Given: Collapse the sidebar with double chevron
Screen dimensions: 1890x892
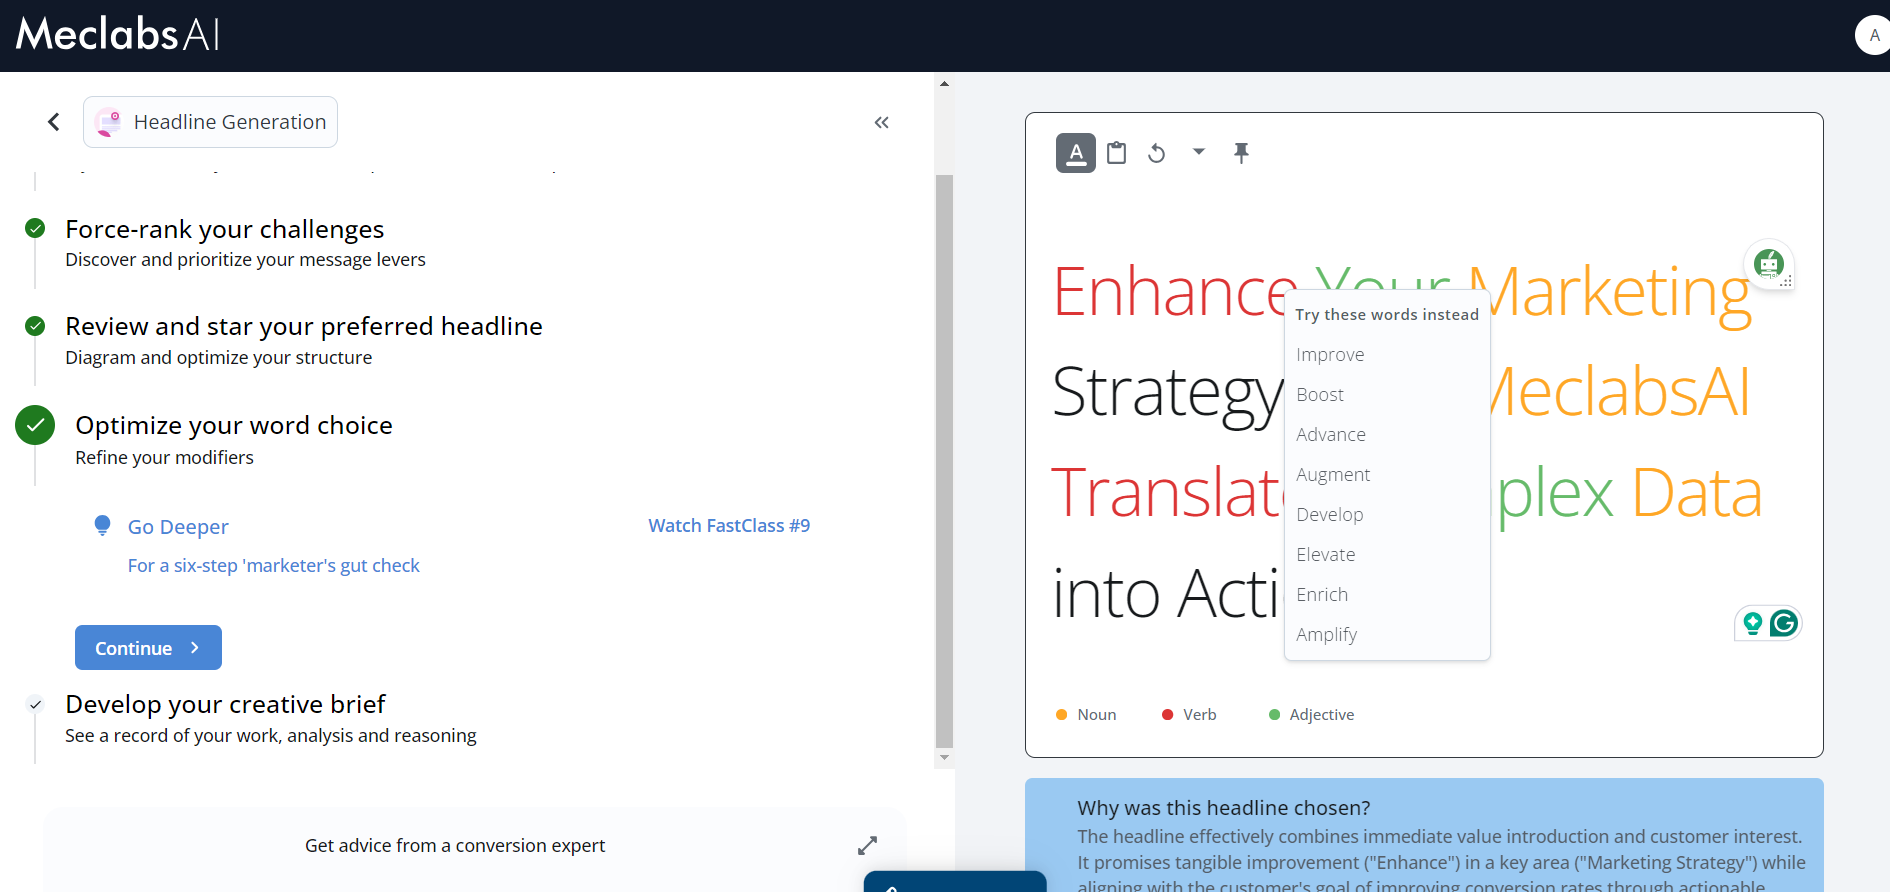Looking at the screenshot, I should tap(881, 122).
